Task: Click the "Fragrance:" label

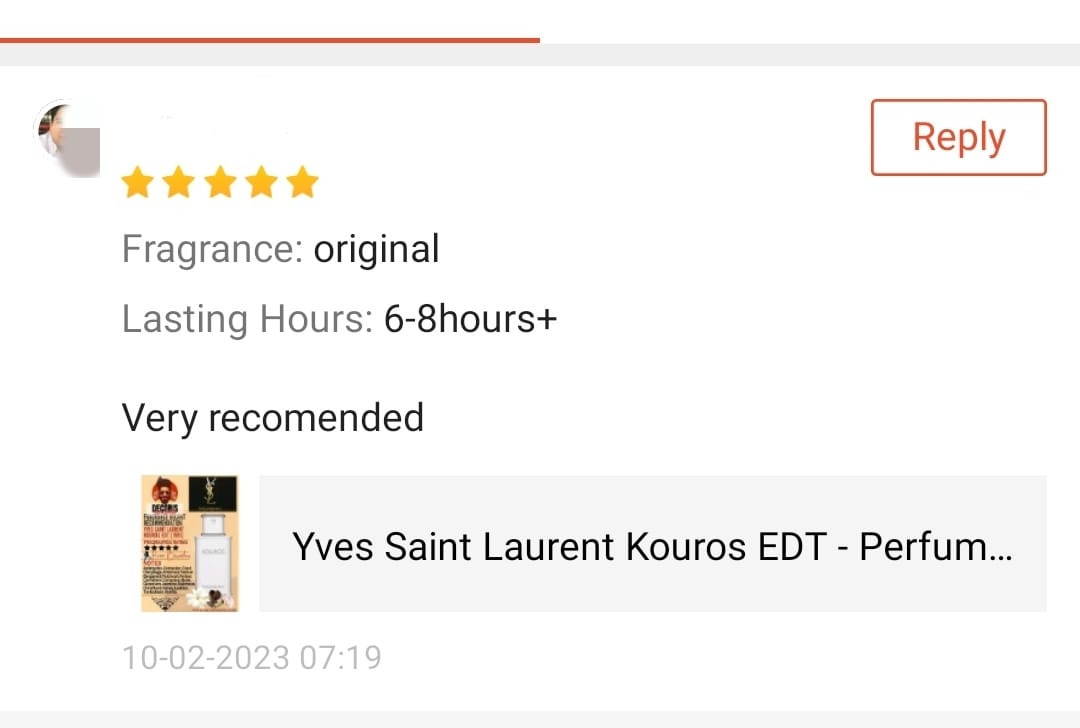Action: [212, 249]
